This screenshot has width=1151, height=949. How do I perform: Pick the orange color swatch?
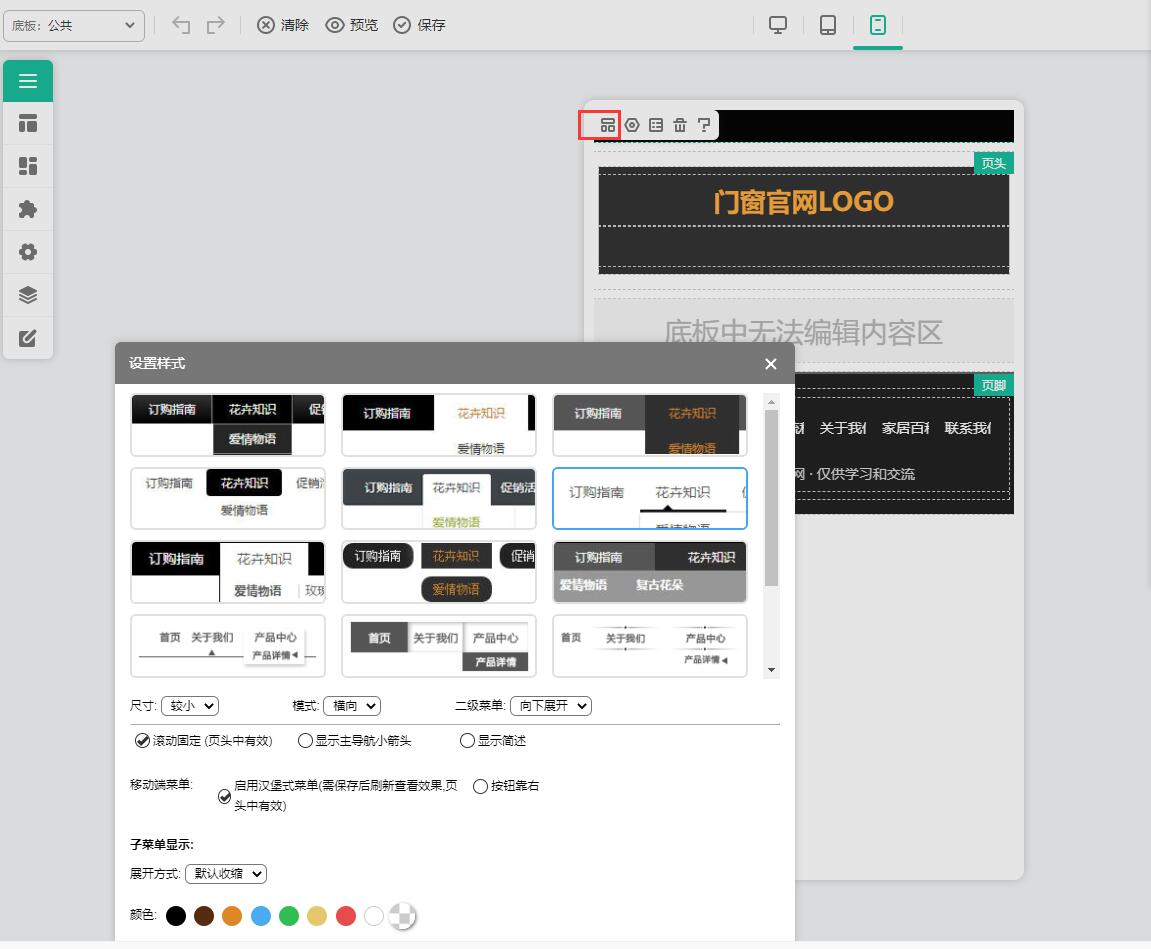[x=232, y=915]
